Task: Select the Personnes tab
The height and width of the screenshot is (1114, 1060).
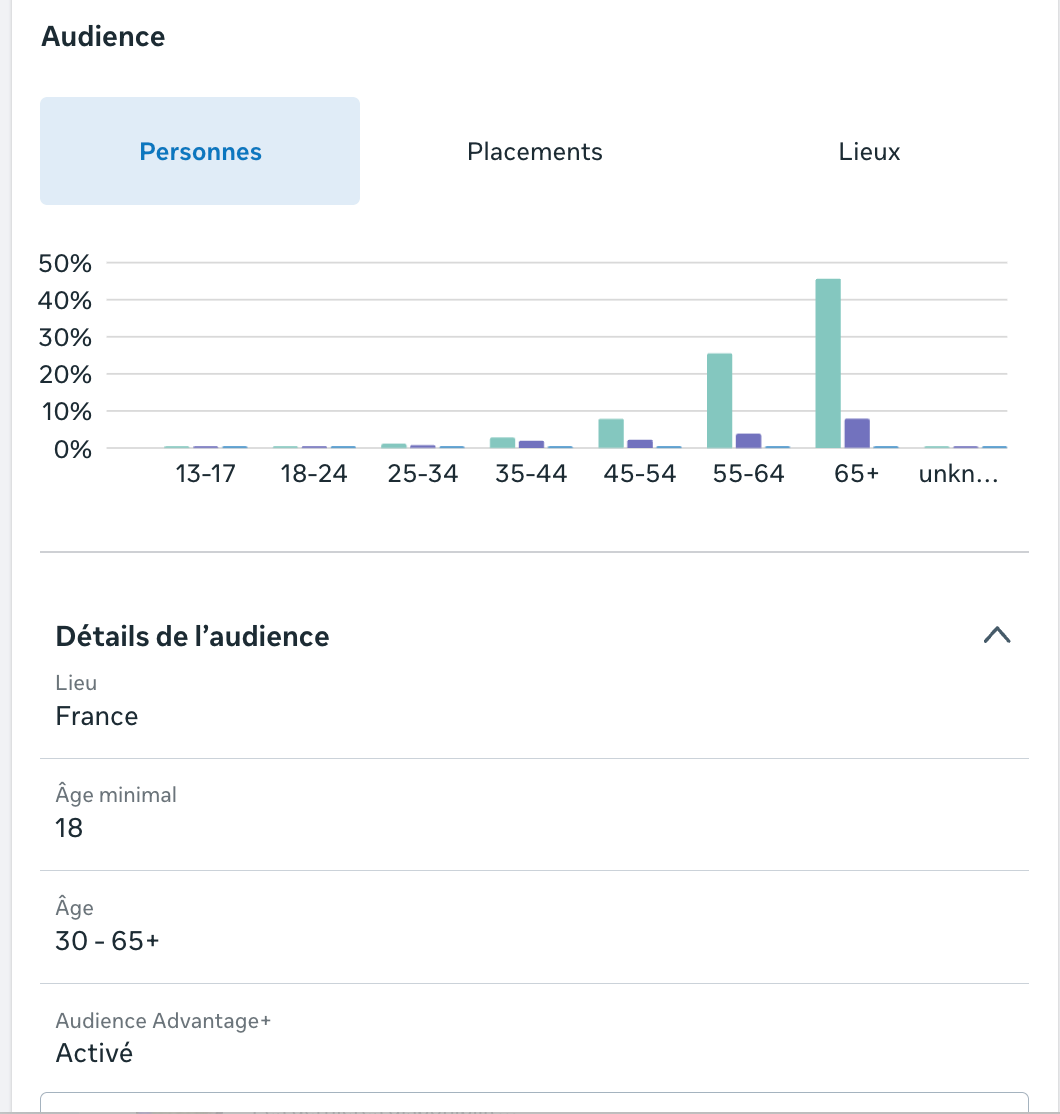Action: (200, 151)
